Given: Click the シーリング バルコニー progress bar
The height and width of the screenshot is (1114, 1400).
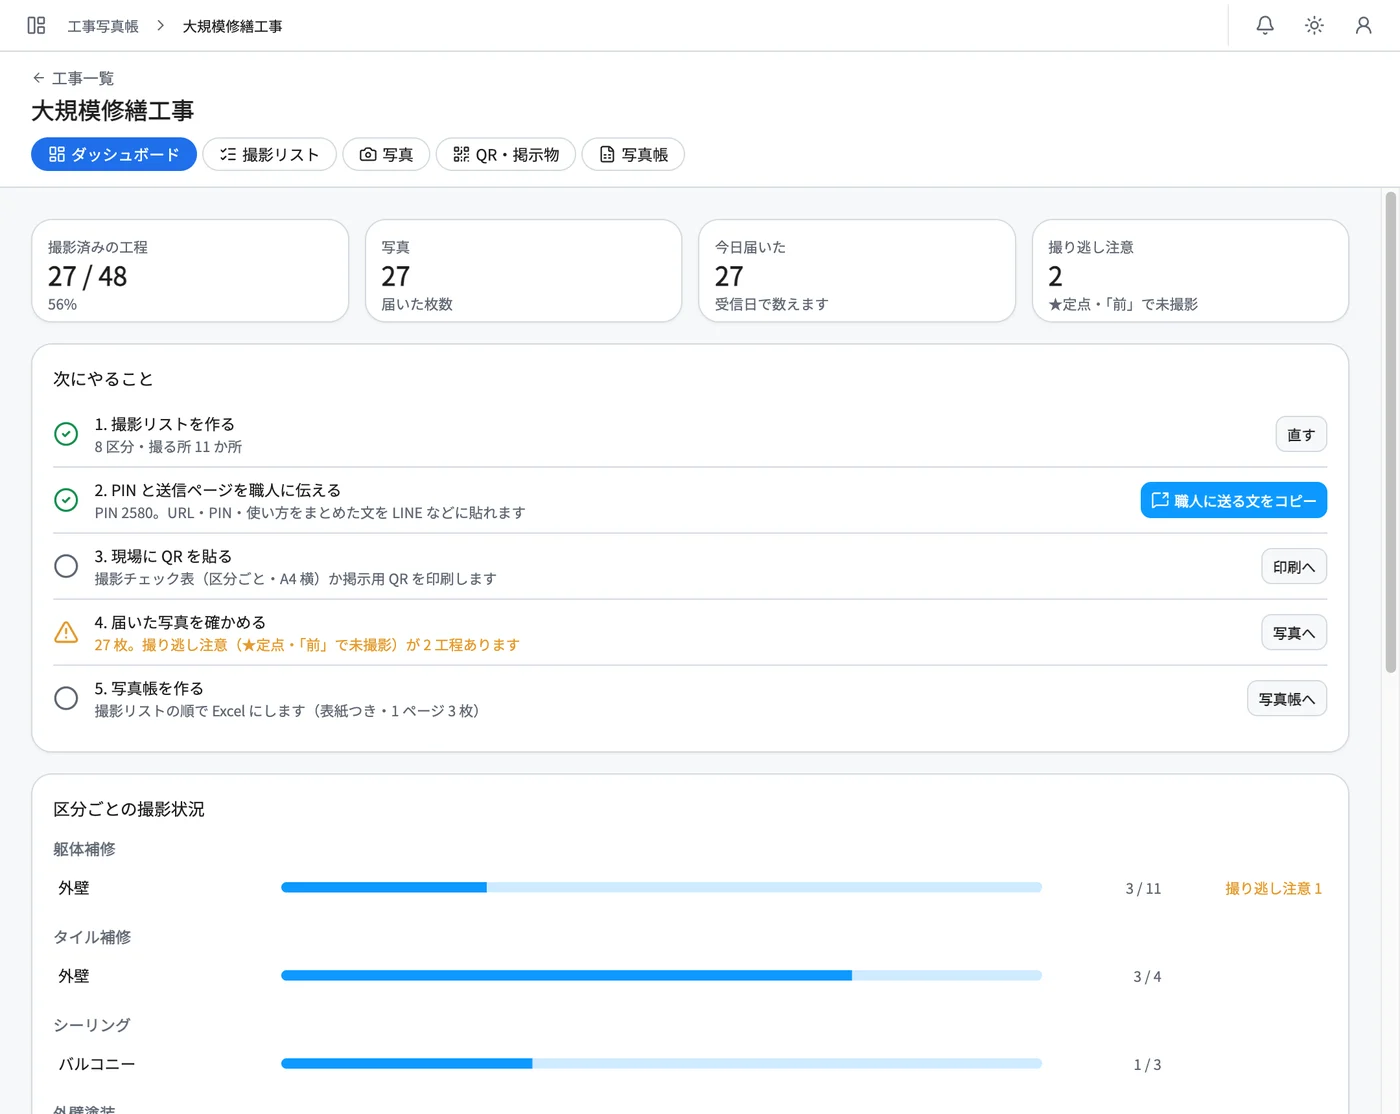Looking at the screenshot, I should pos(661,1064).
